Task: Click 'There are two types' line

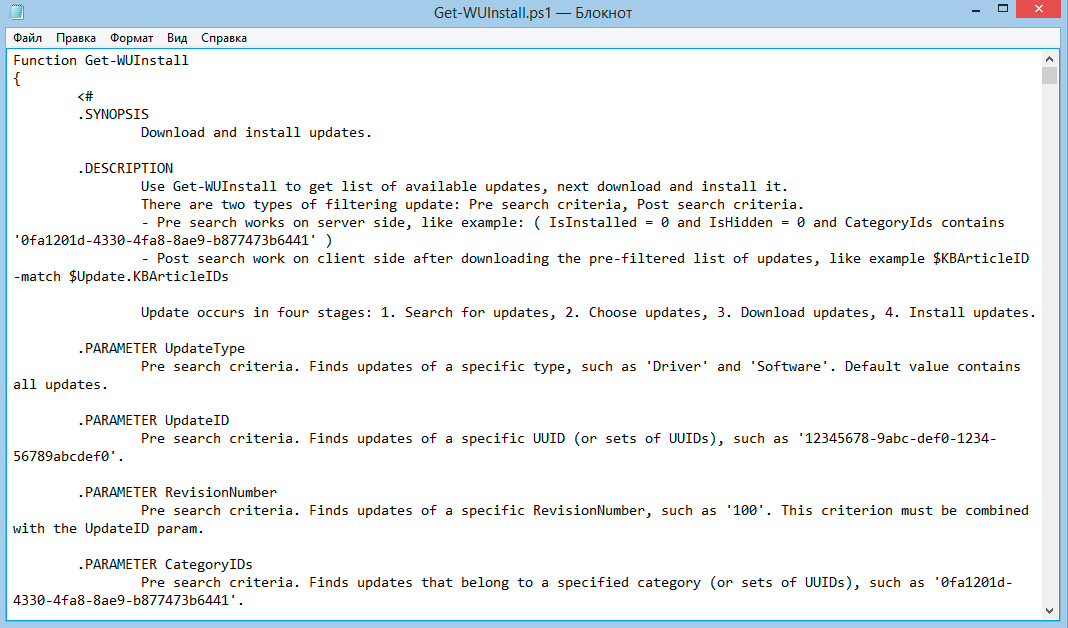Action: click(x=472, y=204)
